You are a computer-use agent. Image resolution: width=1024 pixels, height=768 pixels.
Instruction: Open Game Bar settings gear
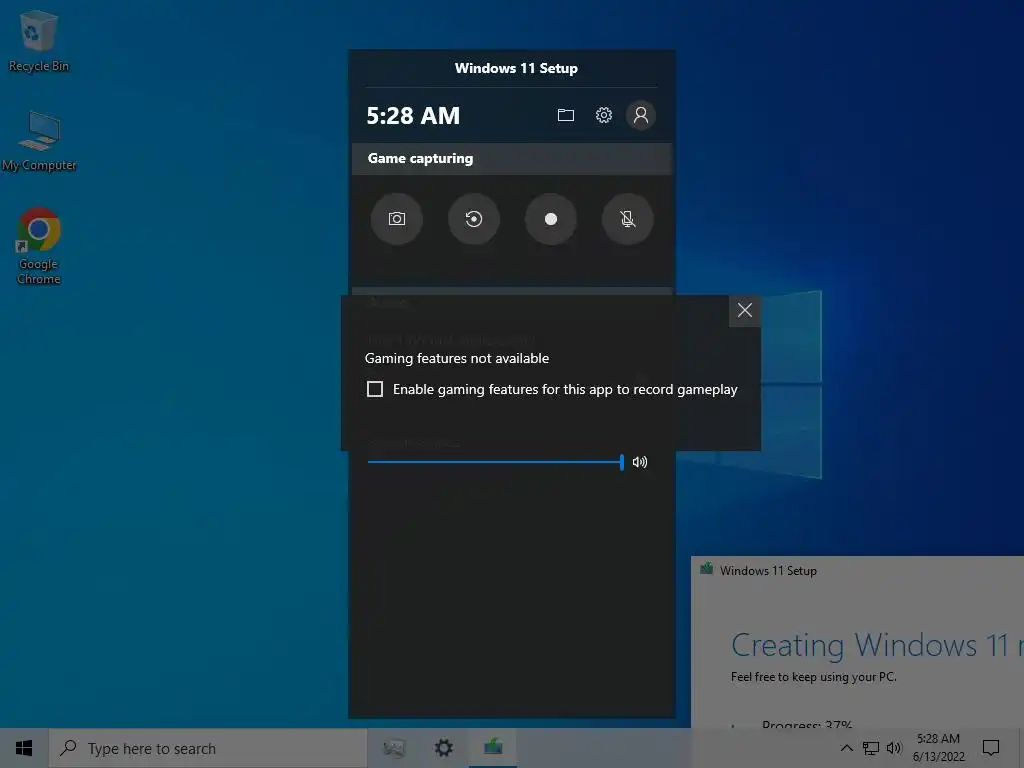pos(603,116)
